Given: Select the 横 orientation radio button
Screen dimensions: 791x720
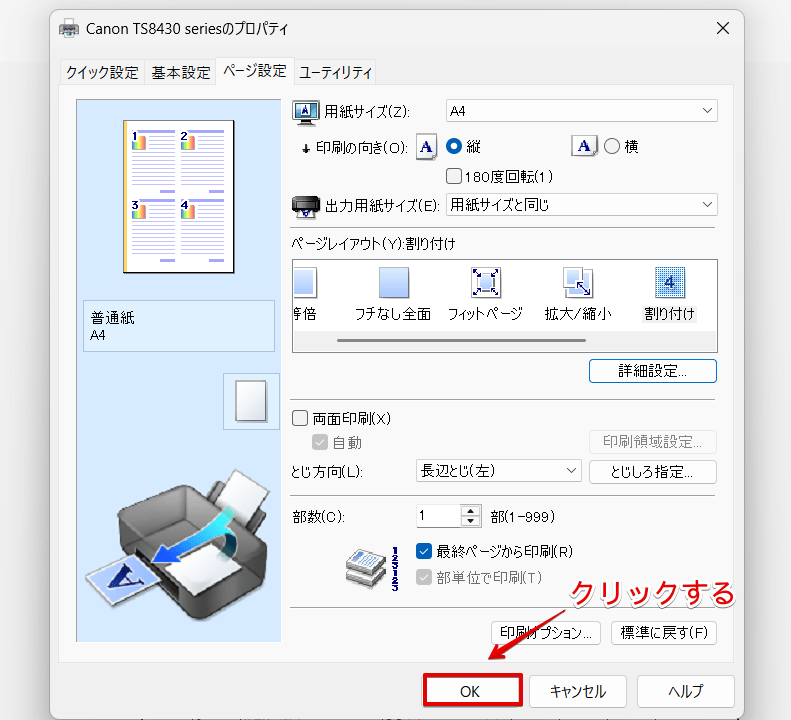Looking at the screenshot, I should click(612, 146).
